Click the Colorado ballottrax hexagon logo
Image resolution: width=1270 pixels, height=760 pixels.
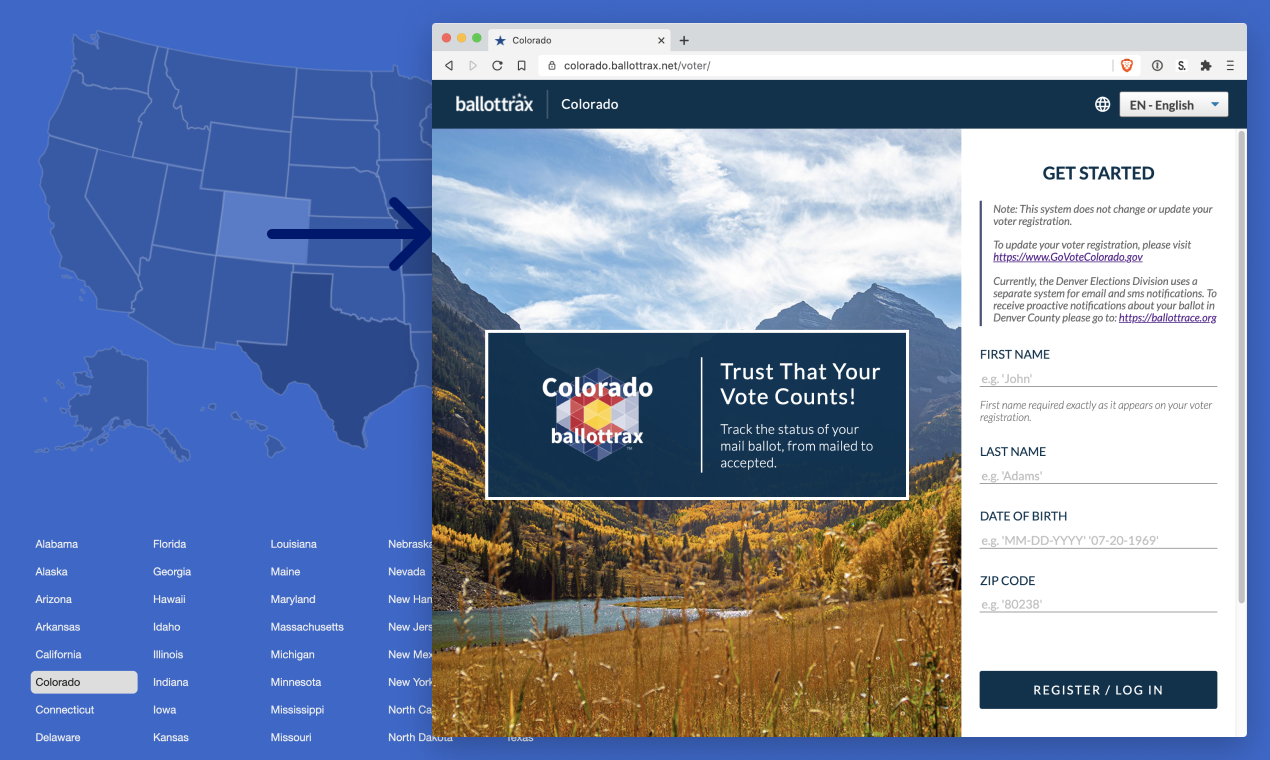(x=597, y=414)
